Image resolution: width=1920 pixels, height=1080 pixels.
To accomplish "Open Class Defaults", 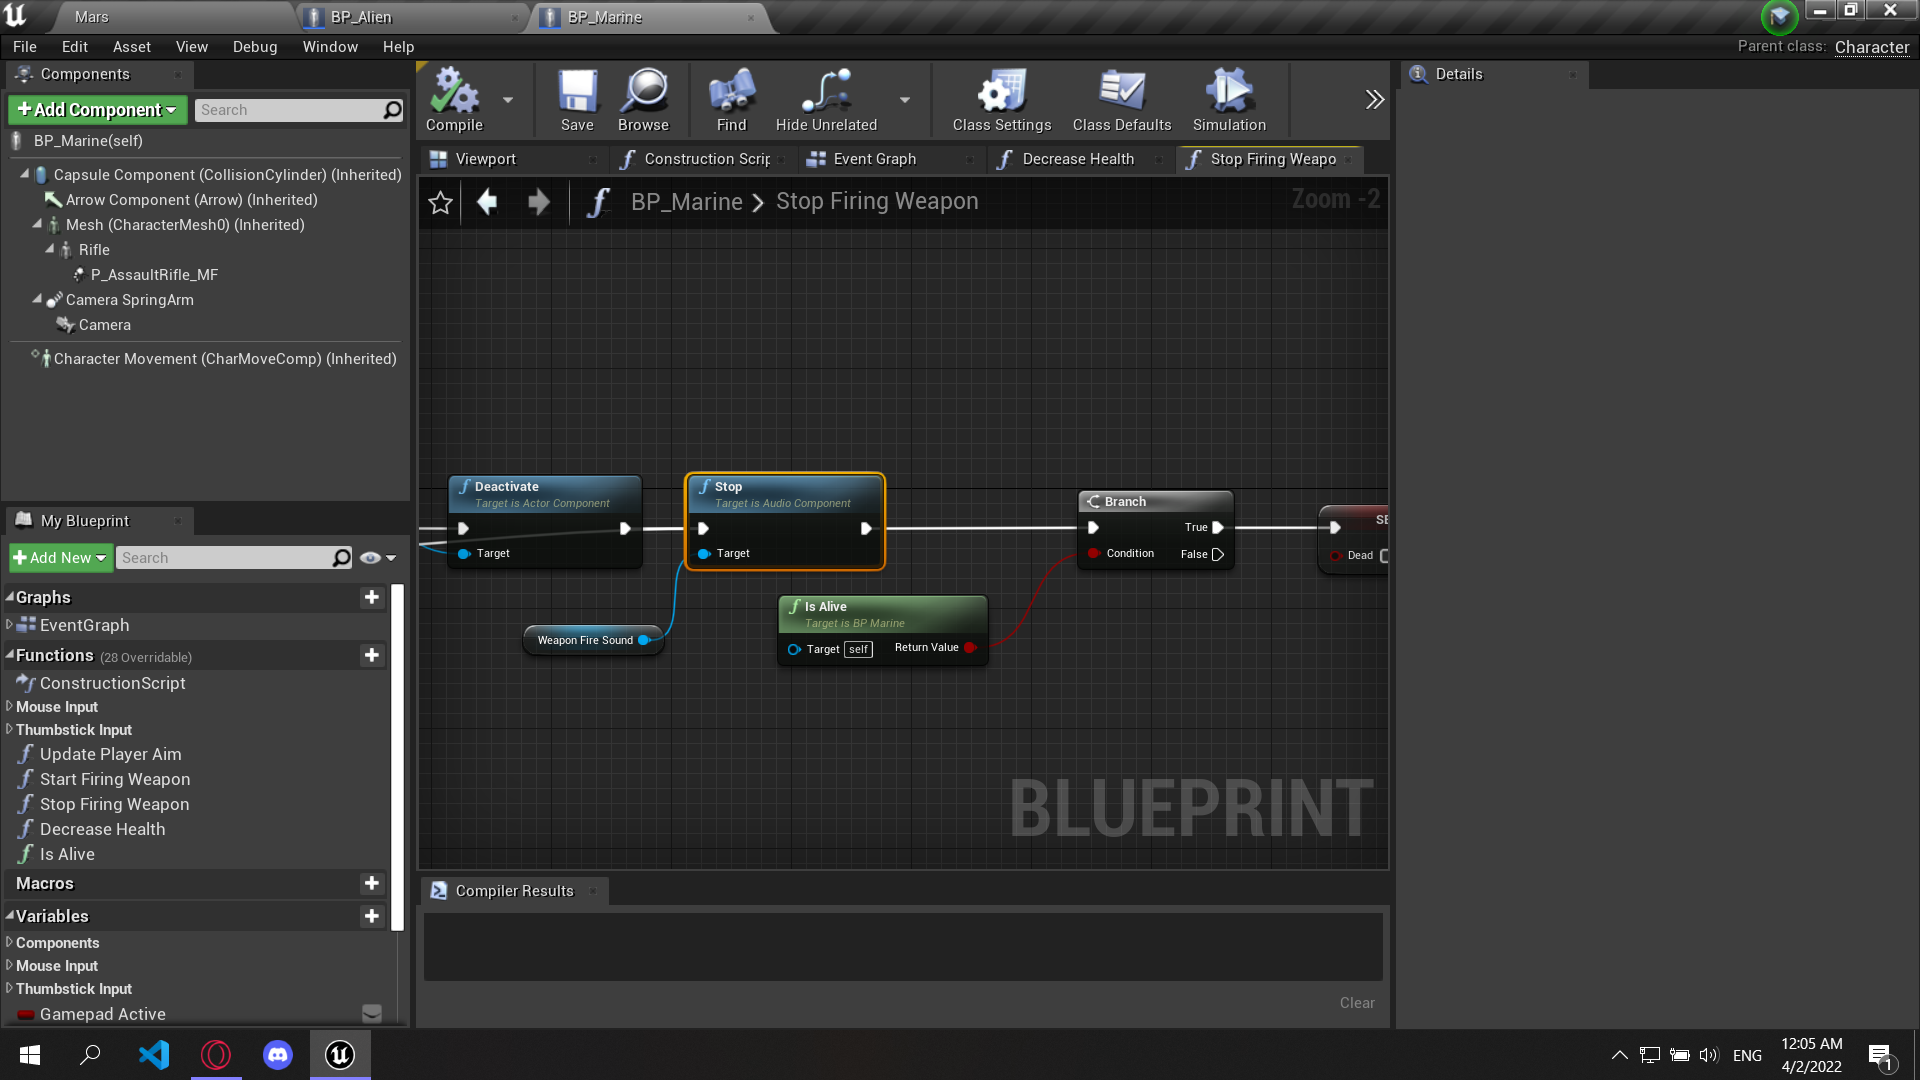I will point(1120,99).
